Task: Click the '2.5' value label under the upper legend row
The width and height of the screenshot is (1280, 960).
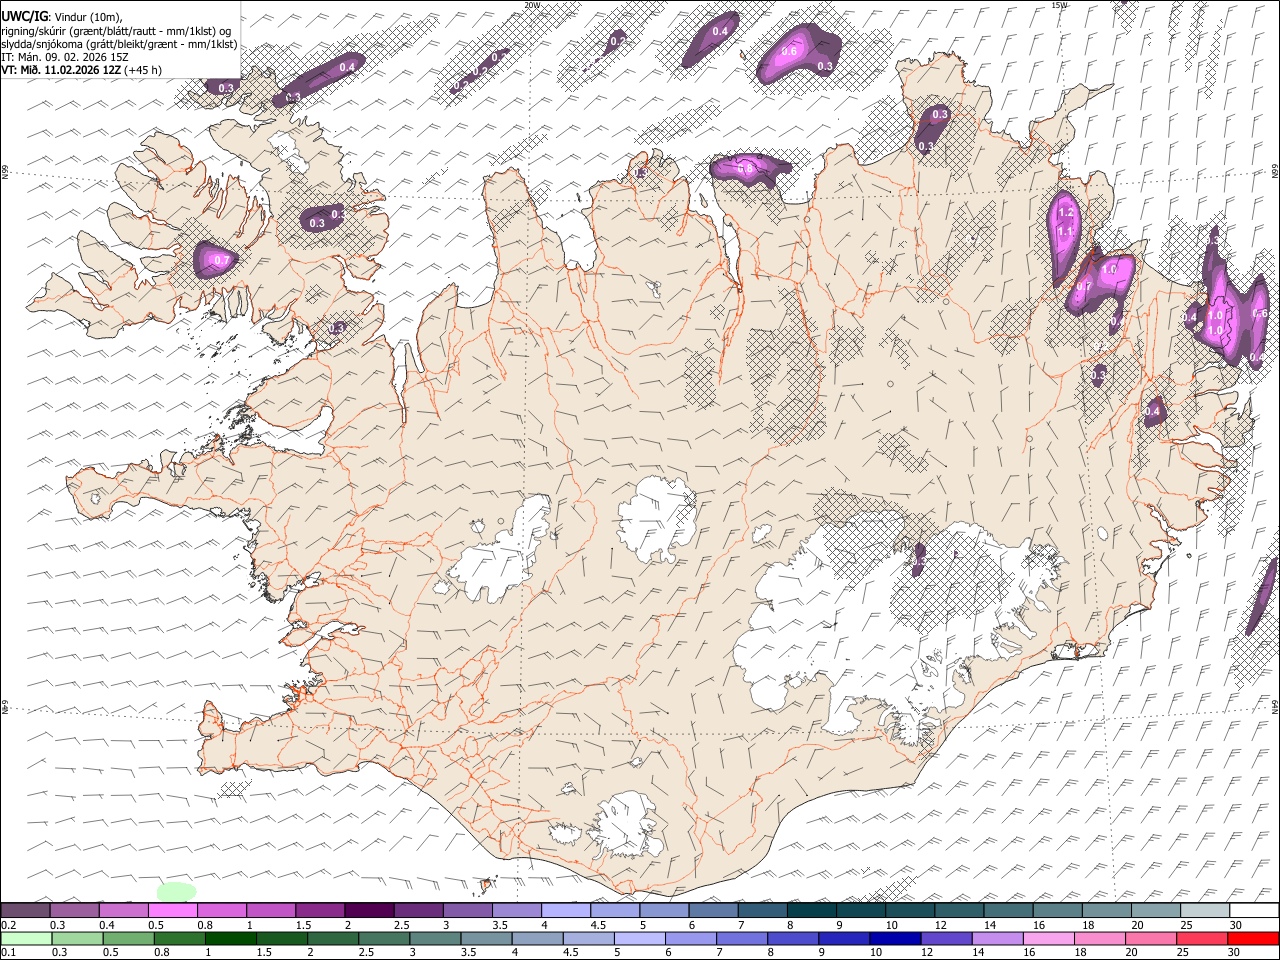Action: [x=401, y=925]
